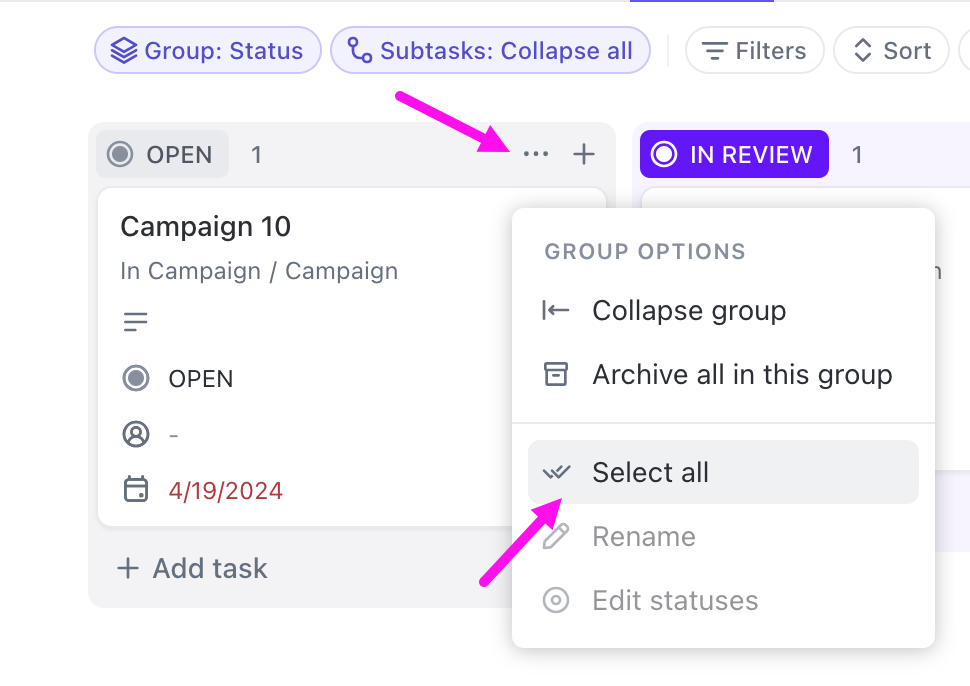Image resolution: width=970 pixels, height=686 pixels.
Task: Toggle Subtasks: Collapse all pill
Action: coord(490,51)
